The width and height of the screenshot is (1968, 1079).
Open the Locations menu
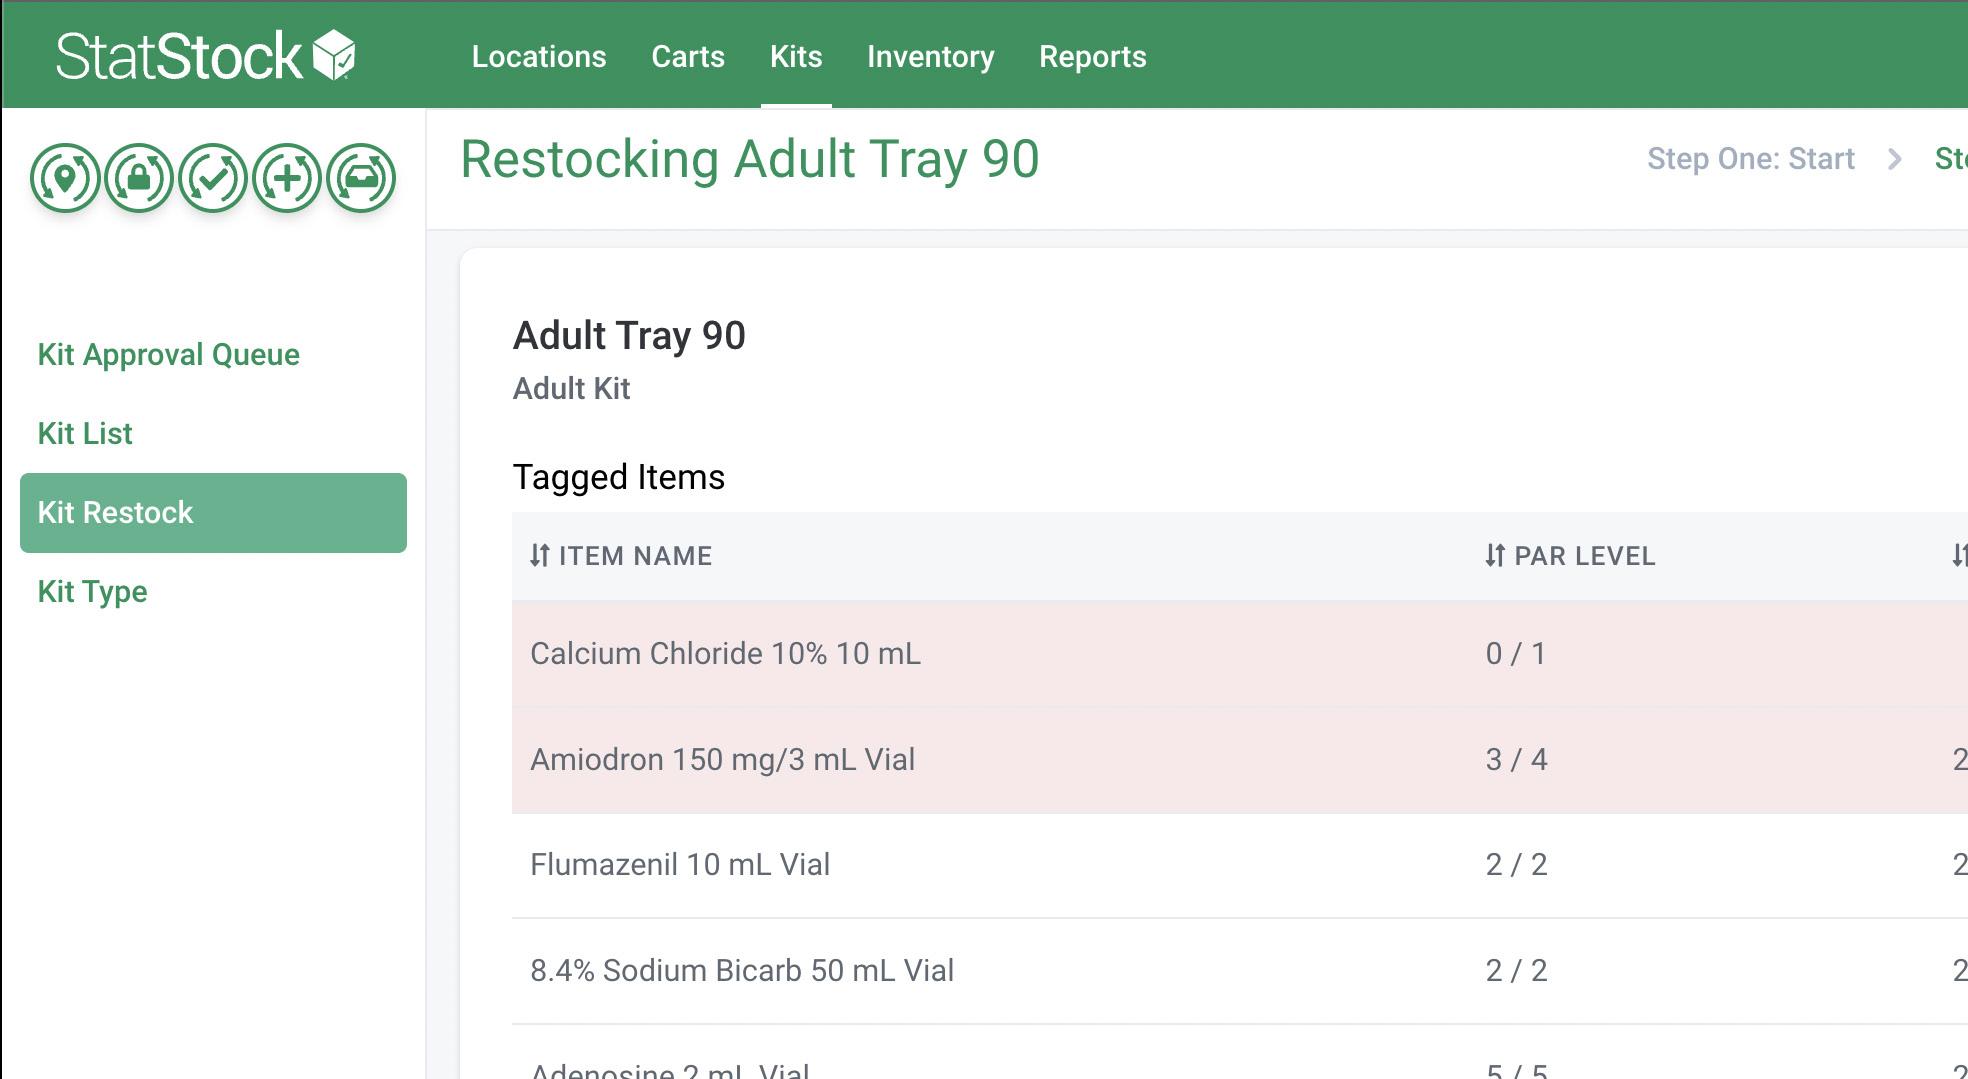(x=539, y=57)
